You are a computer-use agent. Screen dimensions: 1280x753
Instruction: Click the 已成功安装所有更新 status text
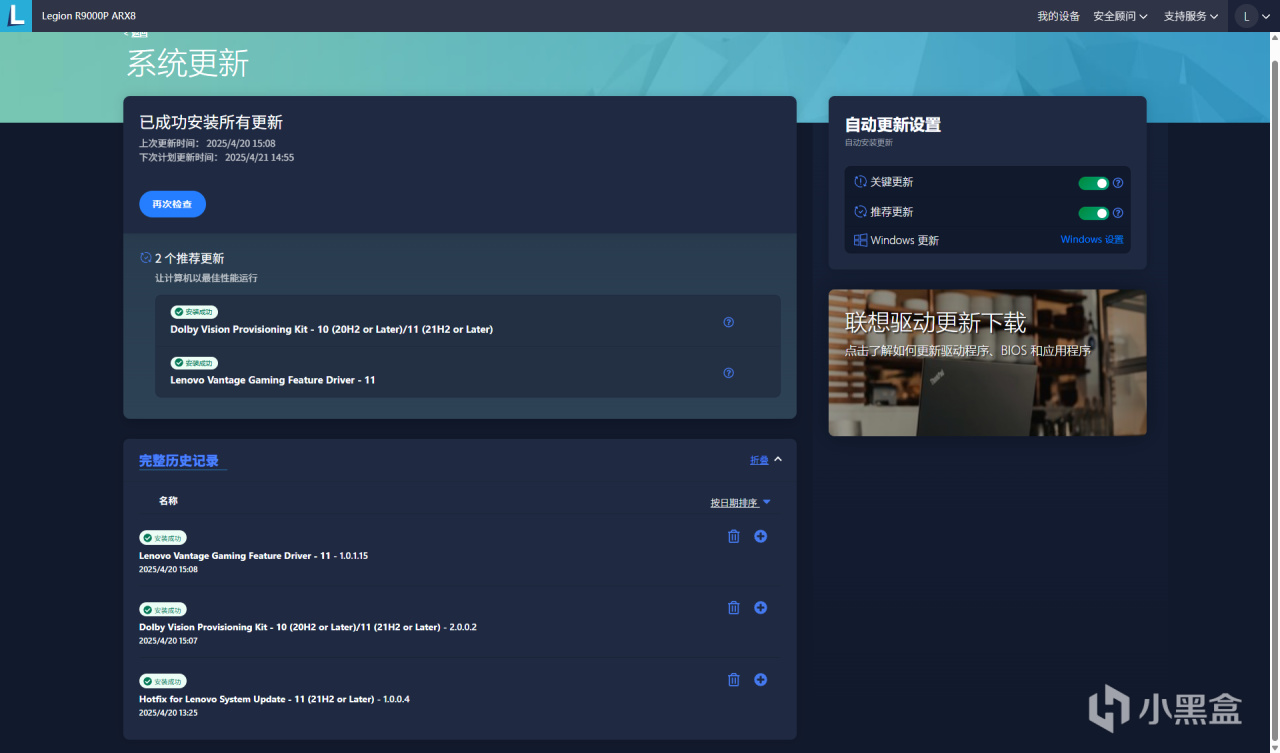pos(211,122)
